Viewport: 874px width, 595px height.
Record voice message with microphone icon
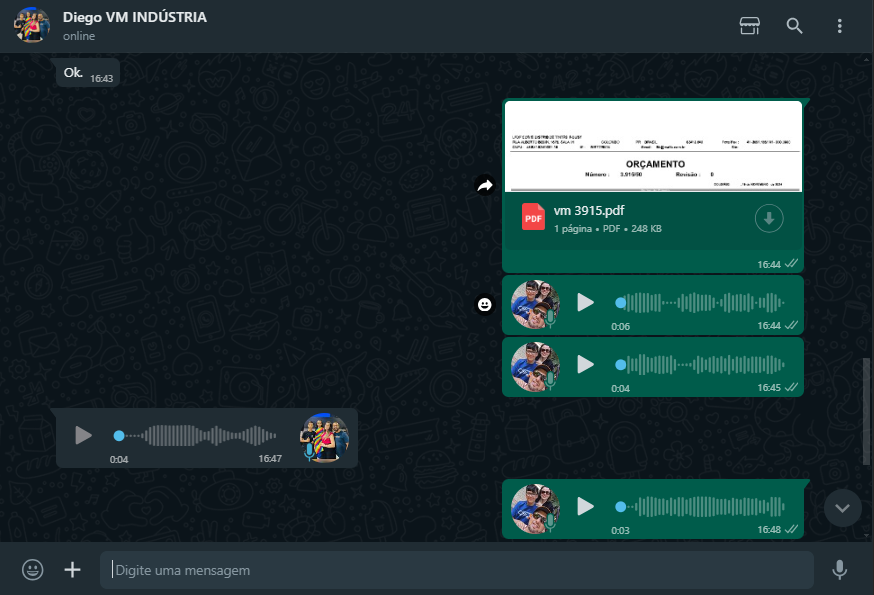click(839, 570)
